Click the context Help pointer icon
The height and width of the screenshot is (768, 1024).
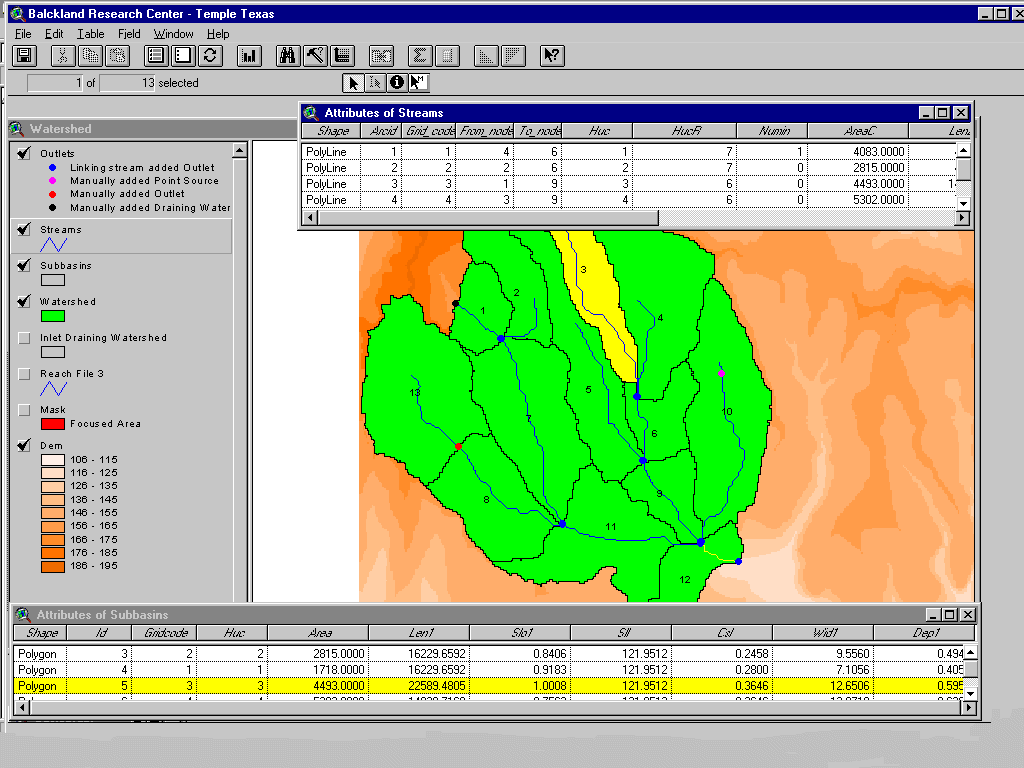click(552, 56)
